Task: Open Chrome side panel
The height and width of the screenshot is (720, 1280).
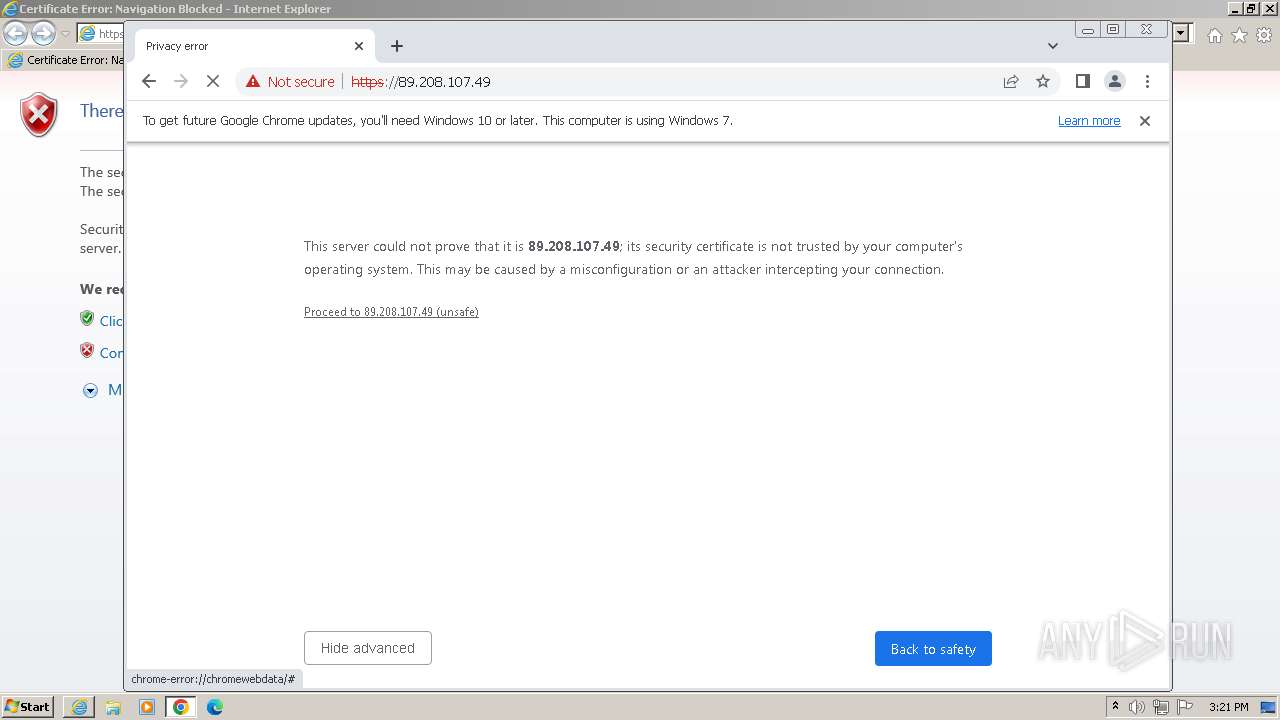Action: [x=1083, y=82]
